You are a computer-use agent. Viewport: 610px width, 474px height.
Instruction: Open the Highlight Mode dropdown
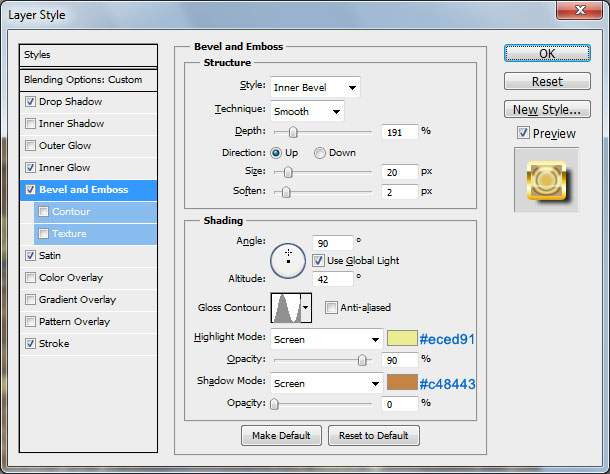click(327, 339)
